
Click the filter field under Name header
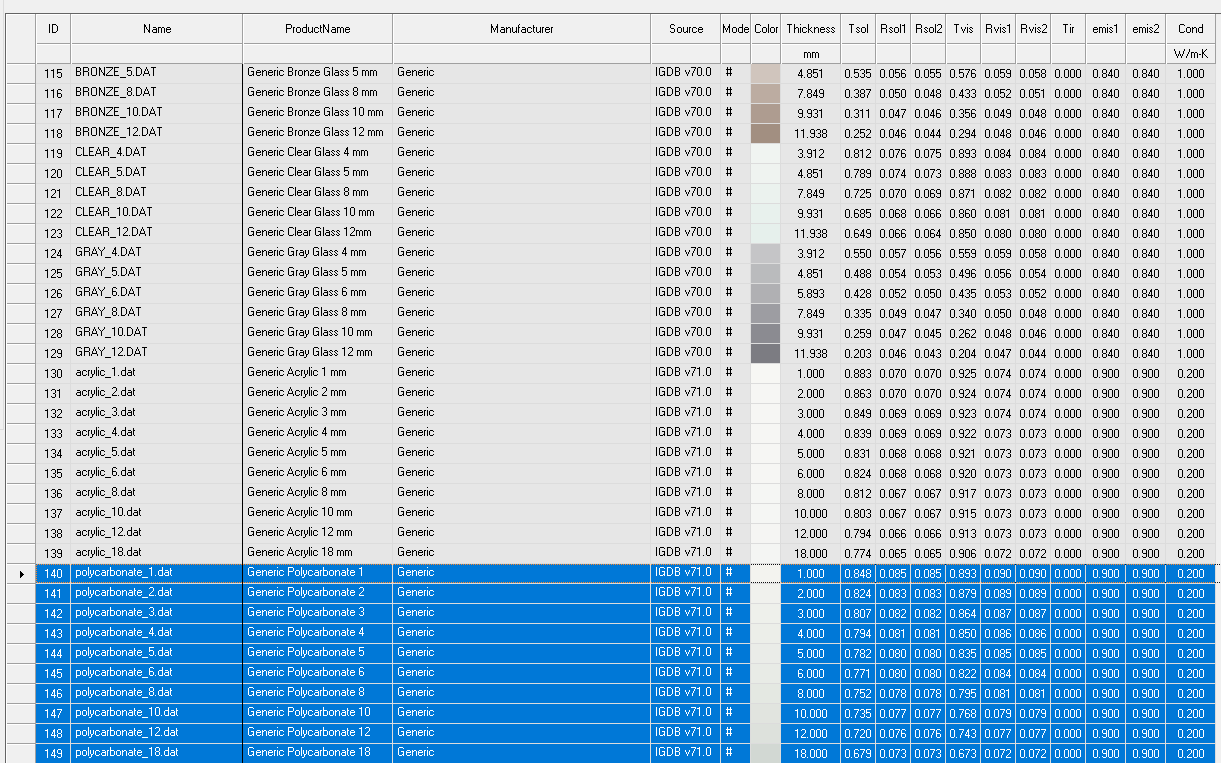(x=157, y=53)
